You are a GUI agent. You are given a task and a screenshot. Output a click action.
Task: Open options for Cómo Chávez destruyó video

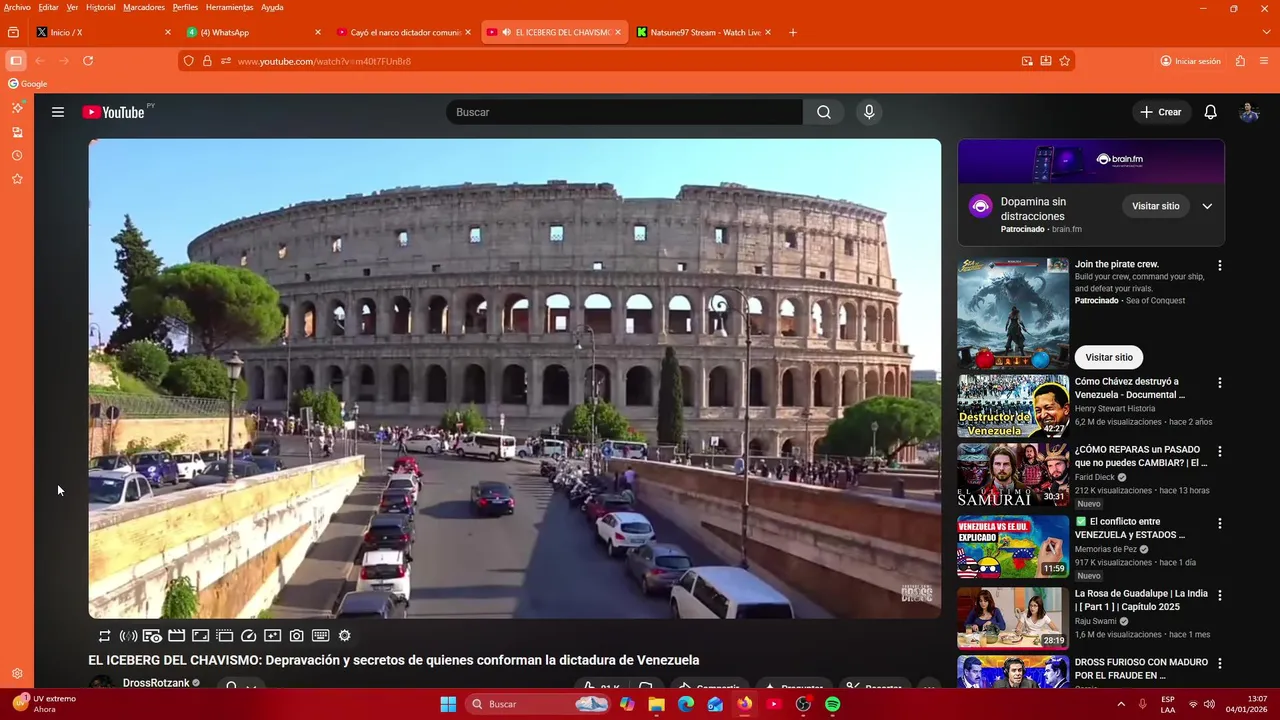click(x=1219, y=383)
